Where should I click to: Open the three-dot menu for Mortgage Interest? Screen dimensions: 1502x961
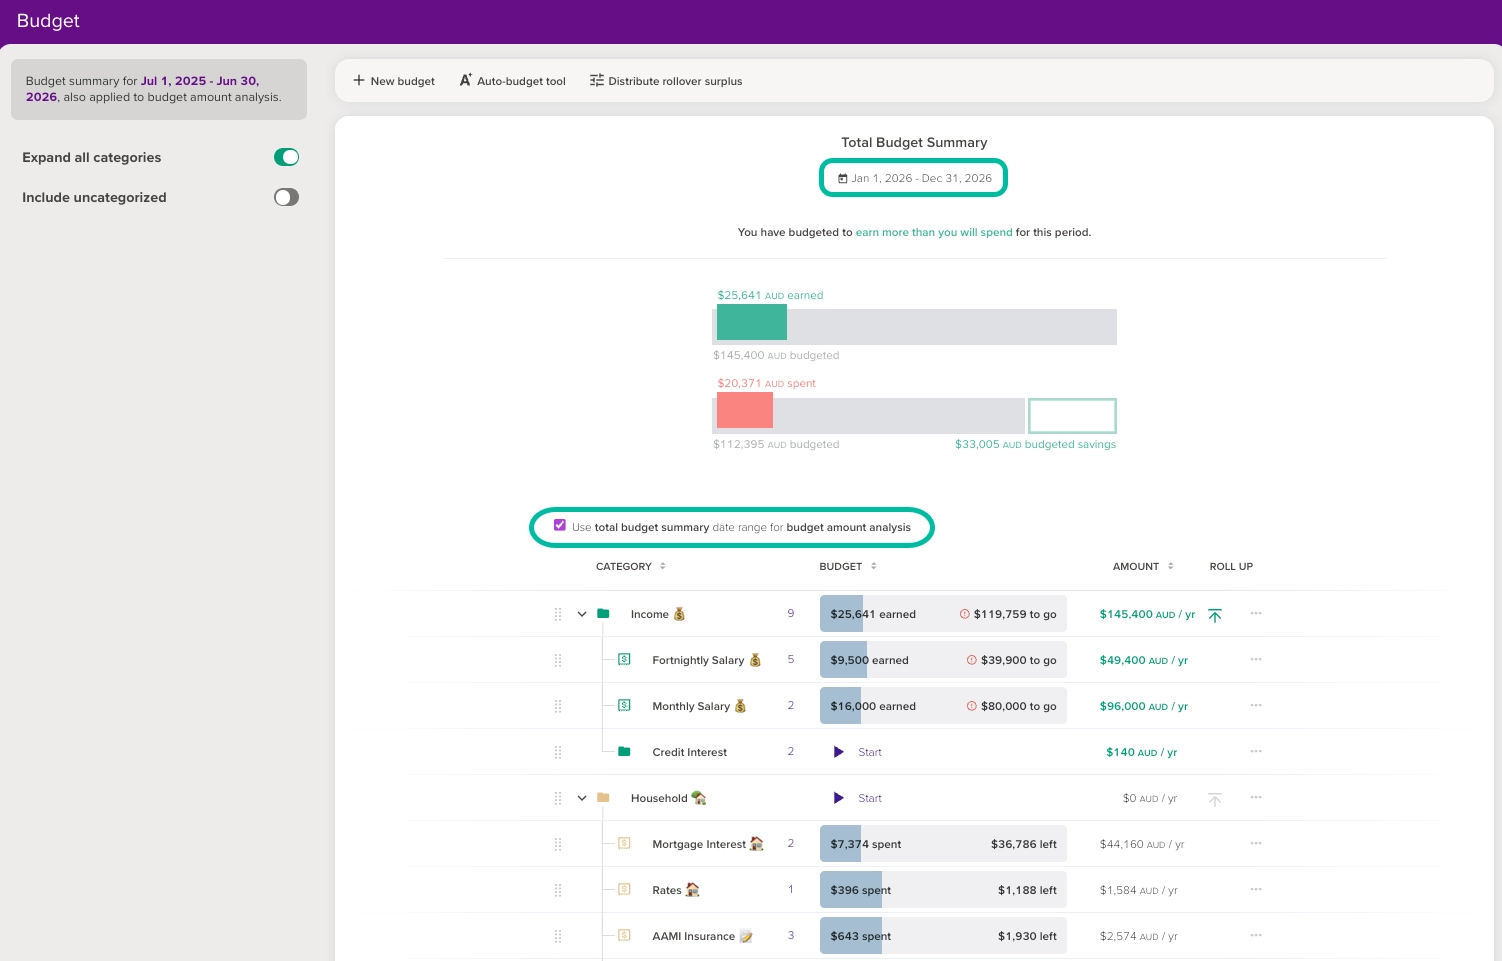point(1256,844)
